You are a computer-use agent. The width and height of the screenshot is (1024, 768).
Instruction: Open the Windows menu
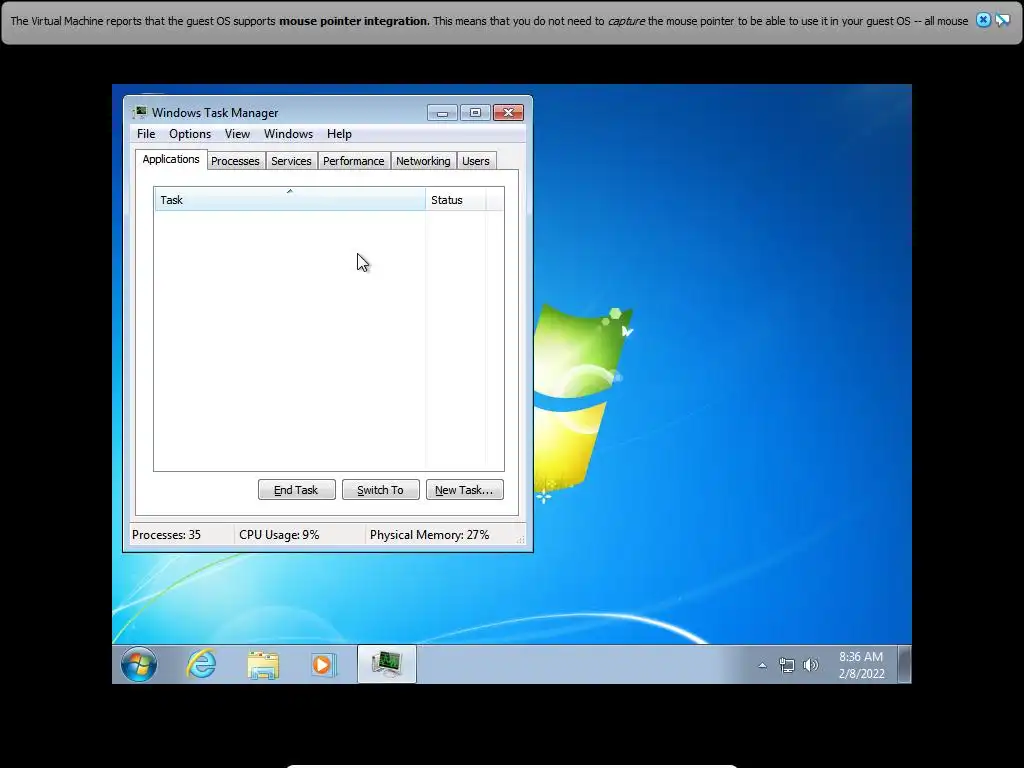coord(288,134)
